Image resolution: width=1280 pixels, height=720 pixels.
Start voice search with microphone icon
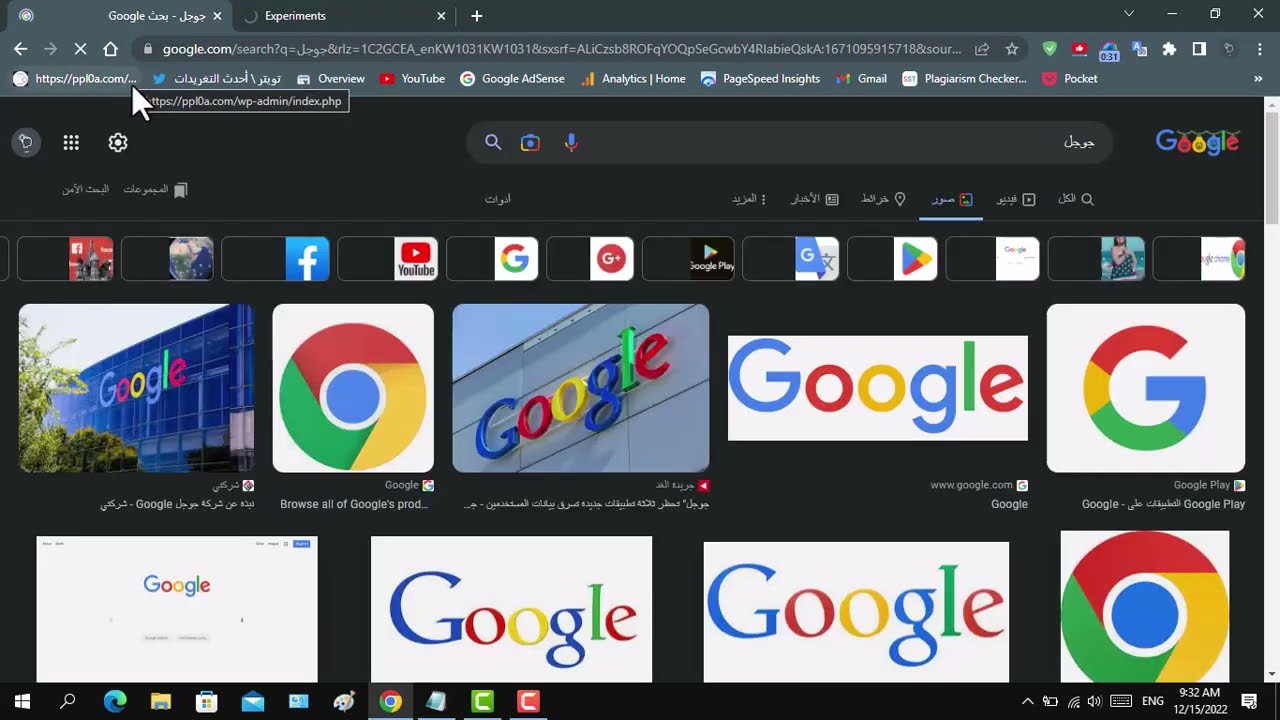pyautogui.click(x=571, y=143)
